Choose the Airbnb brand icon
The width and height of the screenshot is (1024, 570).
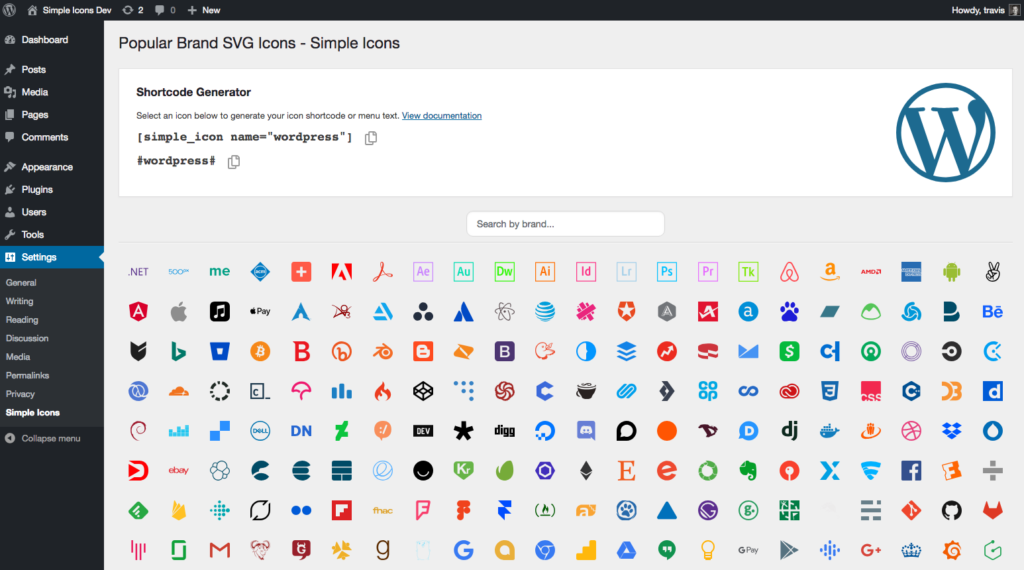coord(789,272)
